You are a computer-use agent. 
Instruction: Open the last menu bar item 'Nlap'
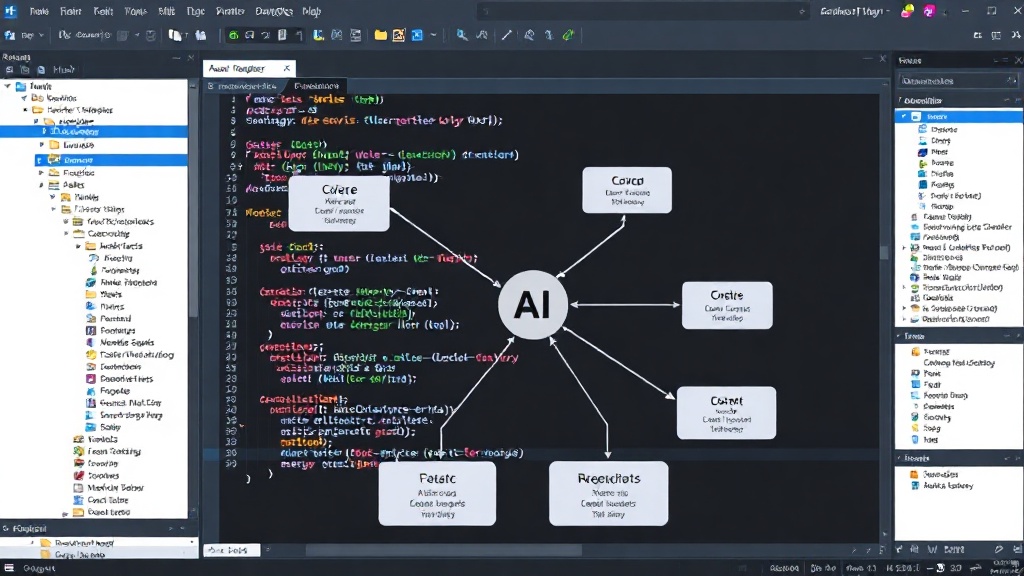pos(312,11)
